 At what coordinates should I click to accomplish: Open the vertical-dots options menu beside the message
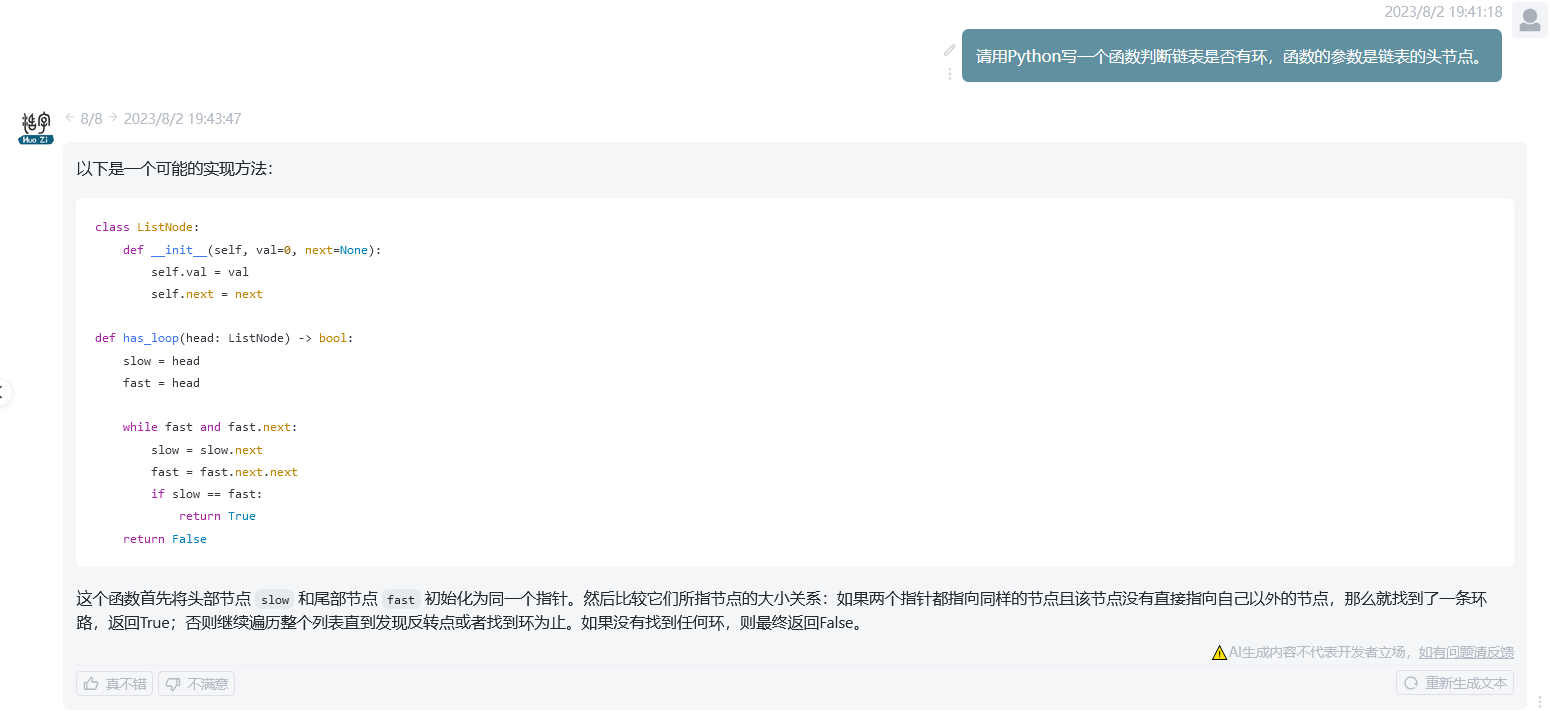949,75
